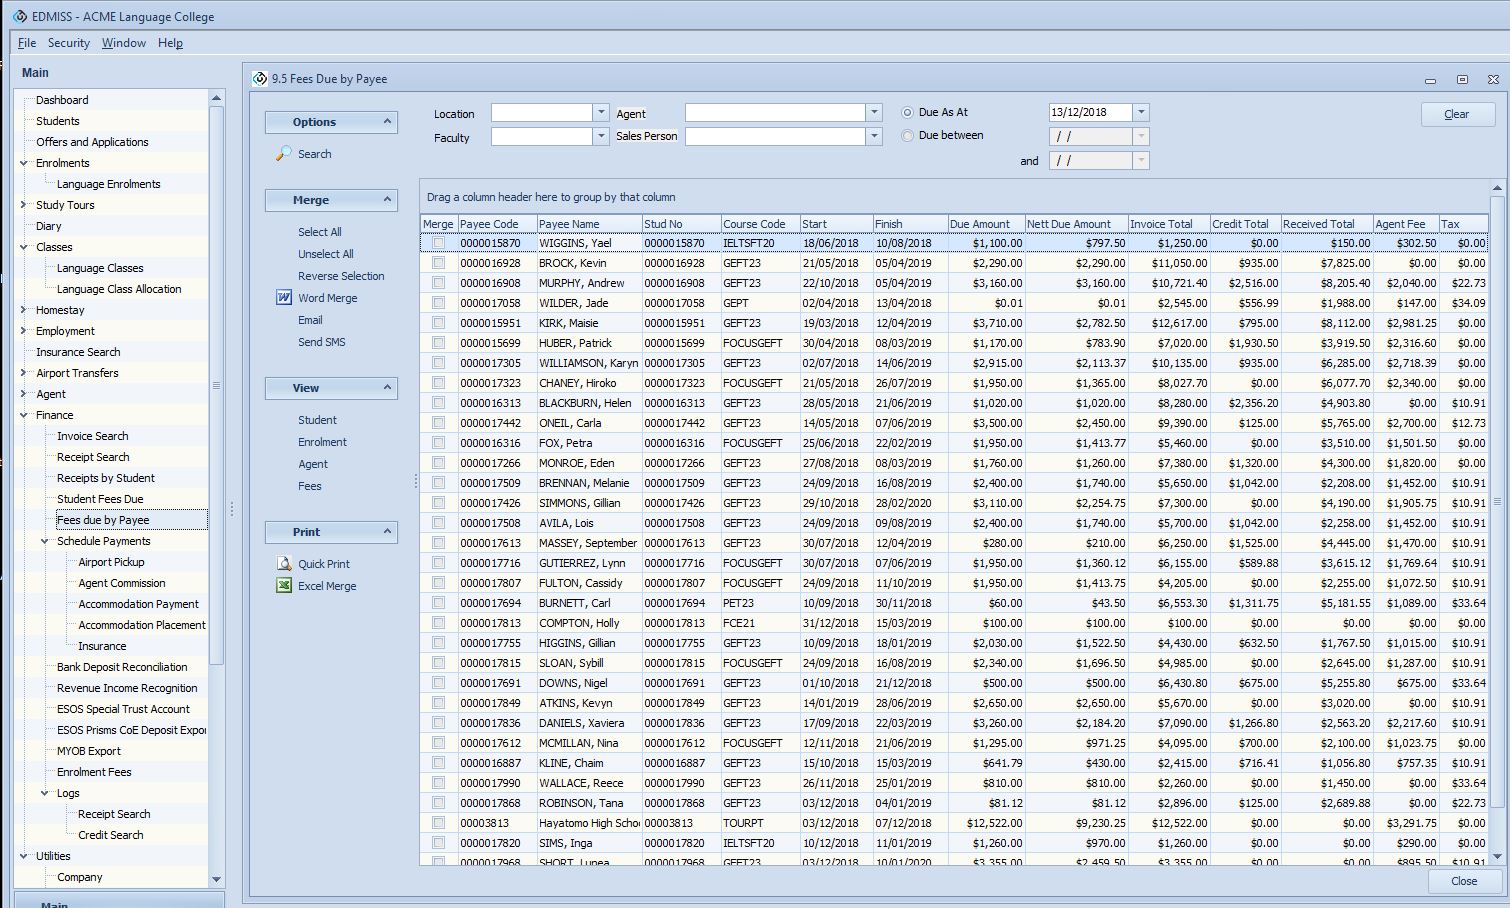
Task: Click the EDMISS application logo icon
Action: tap(19, 16)
